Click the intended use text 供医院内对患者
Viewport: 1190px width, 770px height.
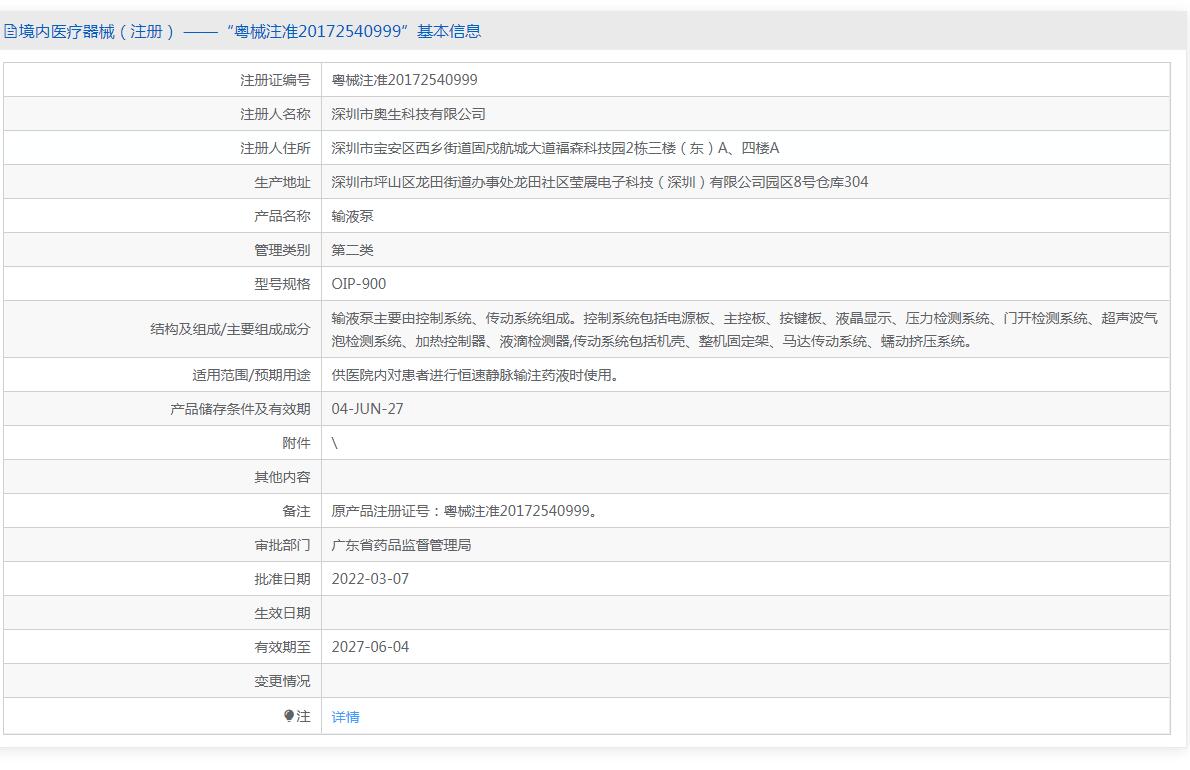(x=474, y=375)
